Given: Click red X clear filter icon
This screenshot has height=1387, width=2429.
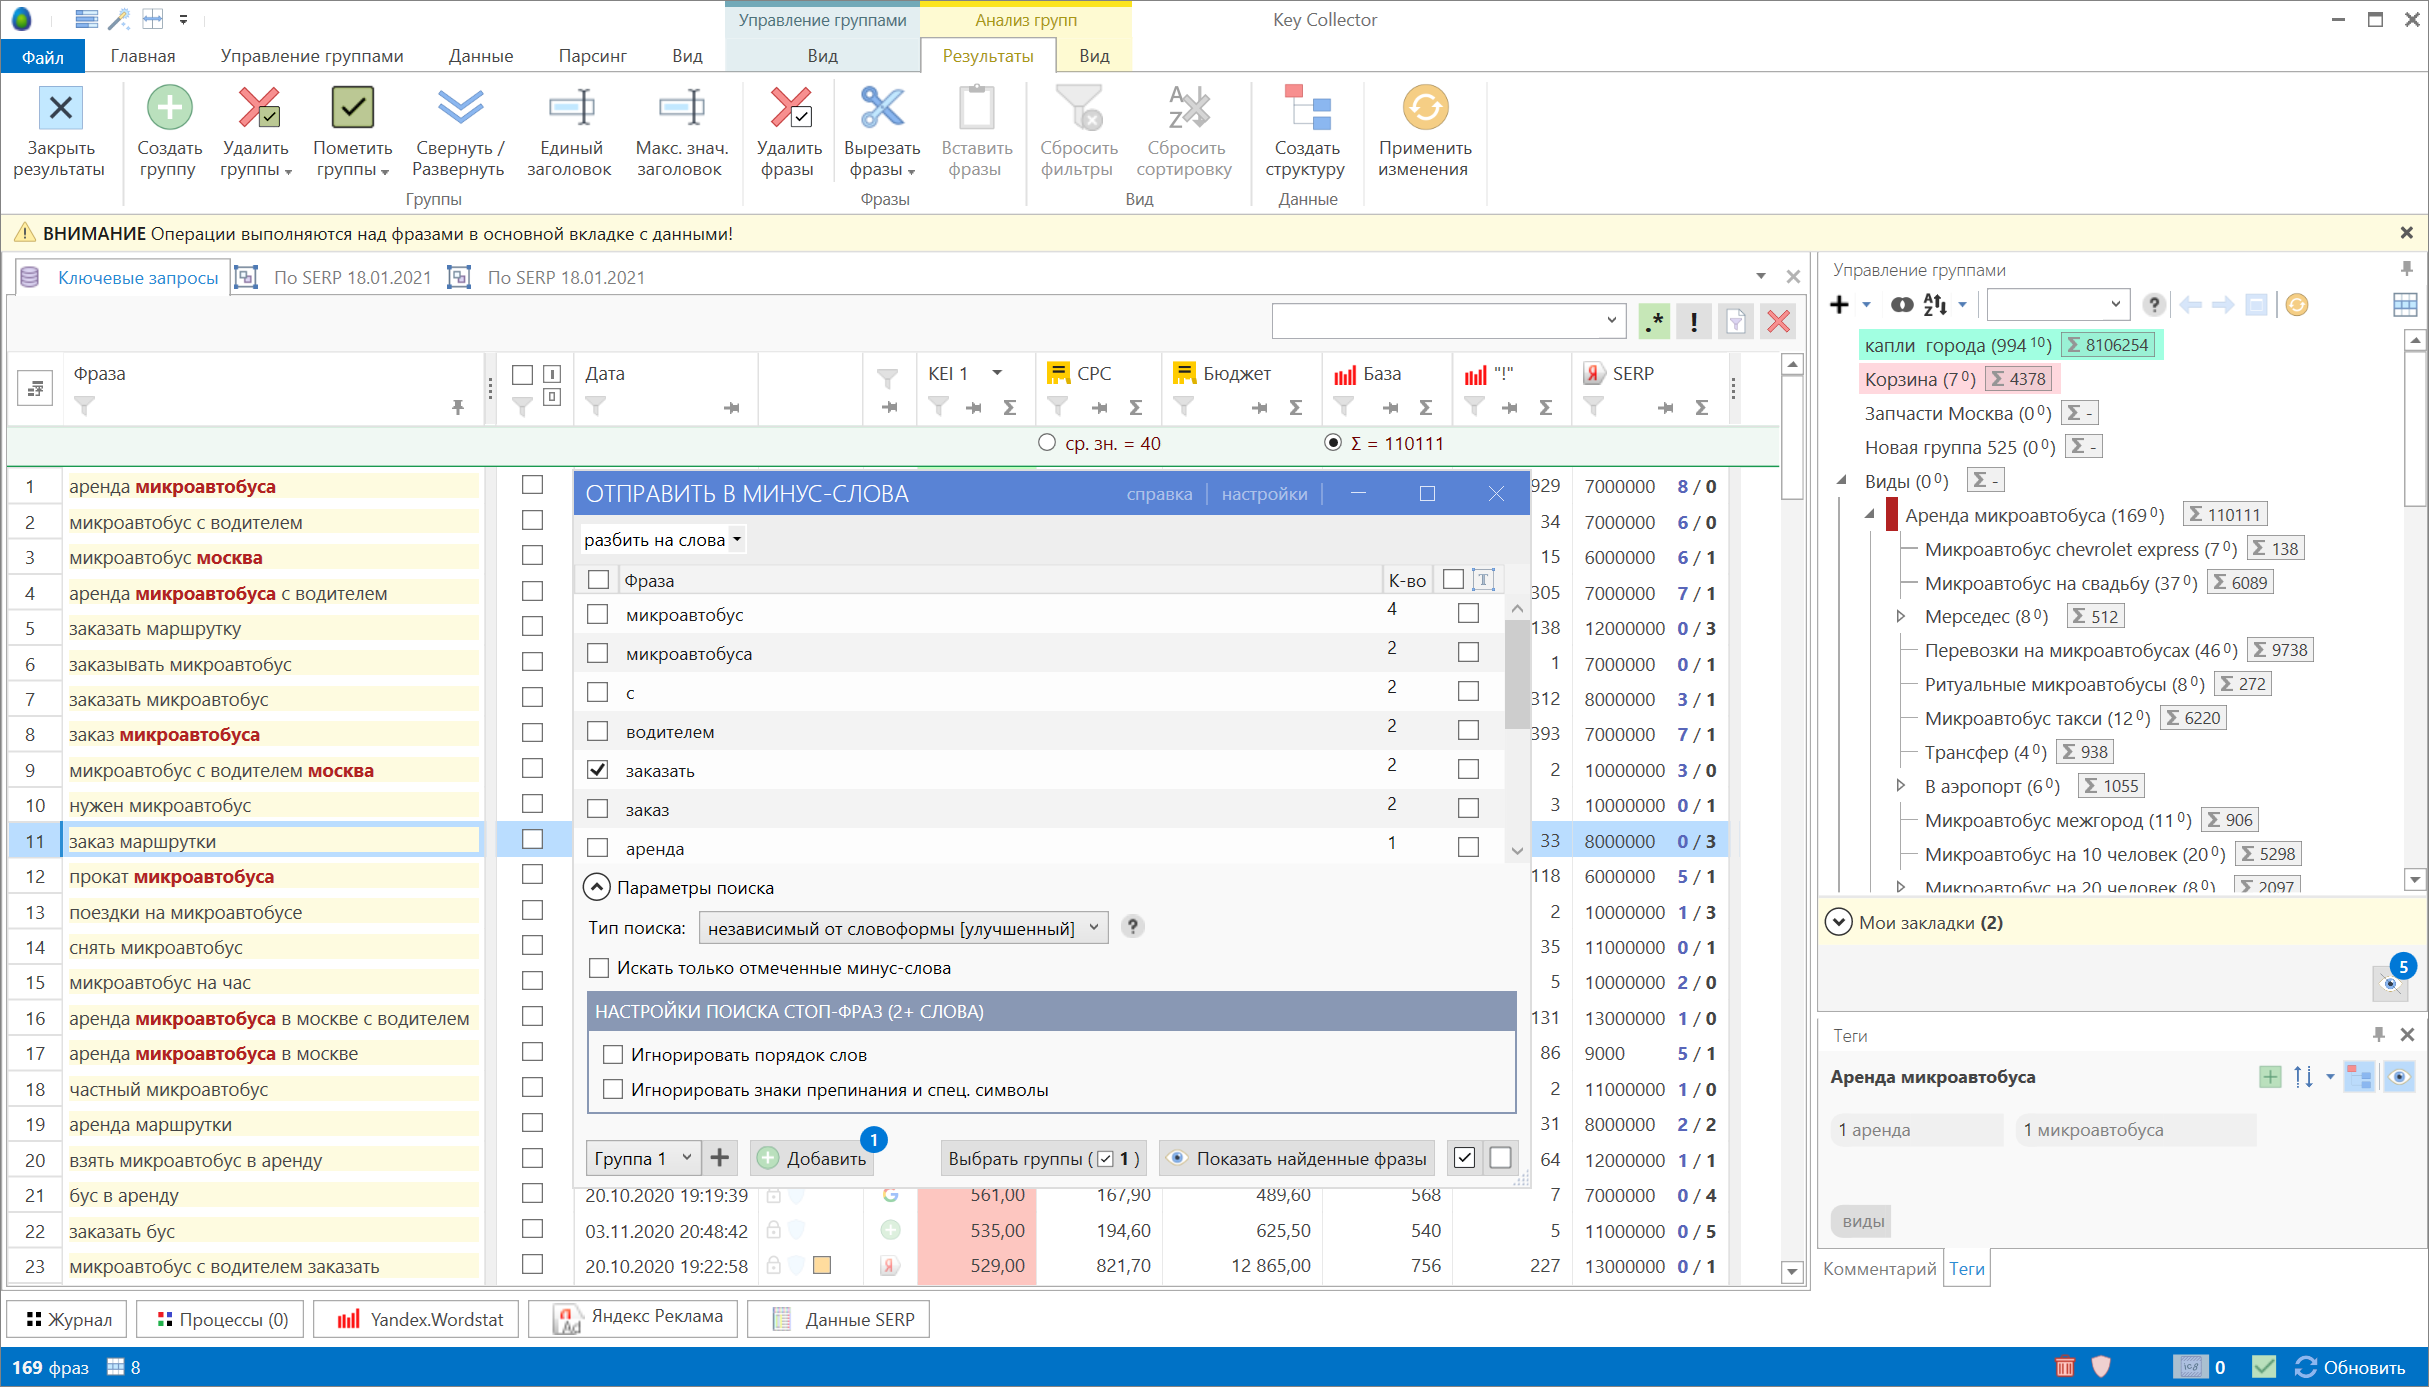Looking at the screenshot, I should coord(1778,322).
